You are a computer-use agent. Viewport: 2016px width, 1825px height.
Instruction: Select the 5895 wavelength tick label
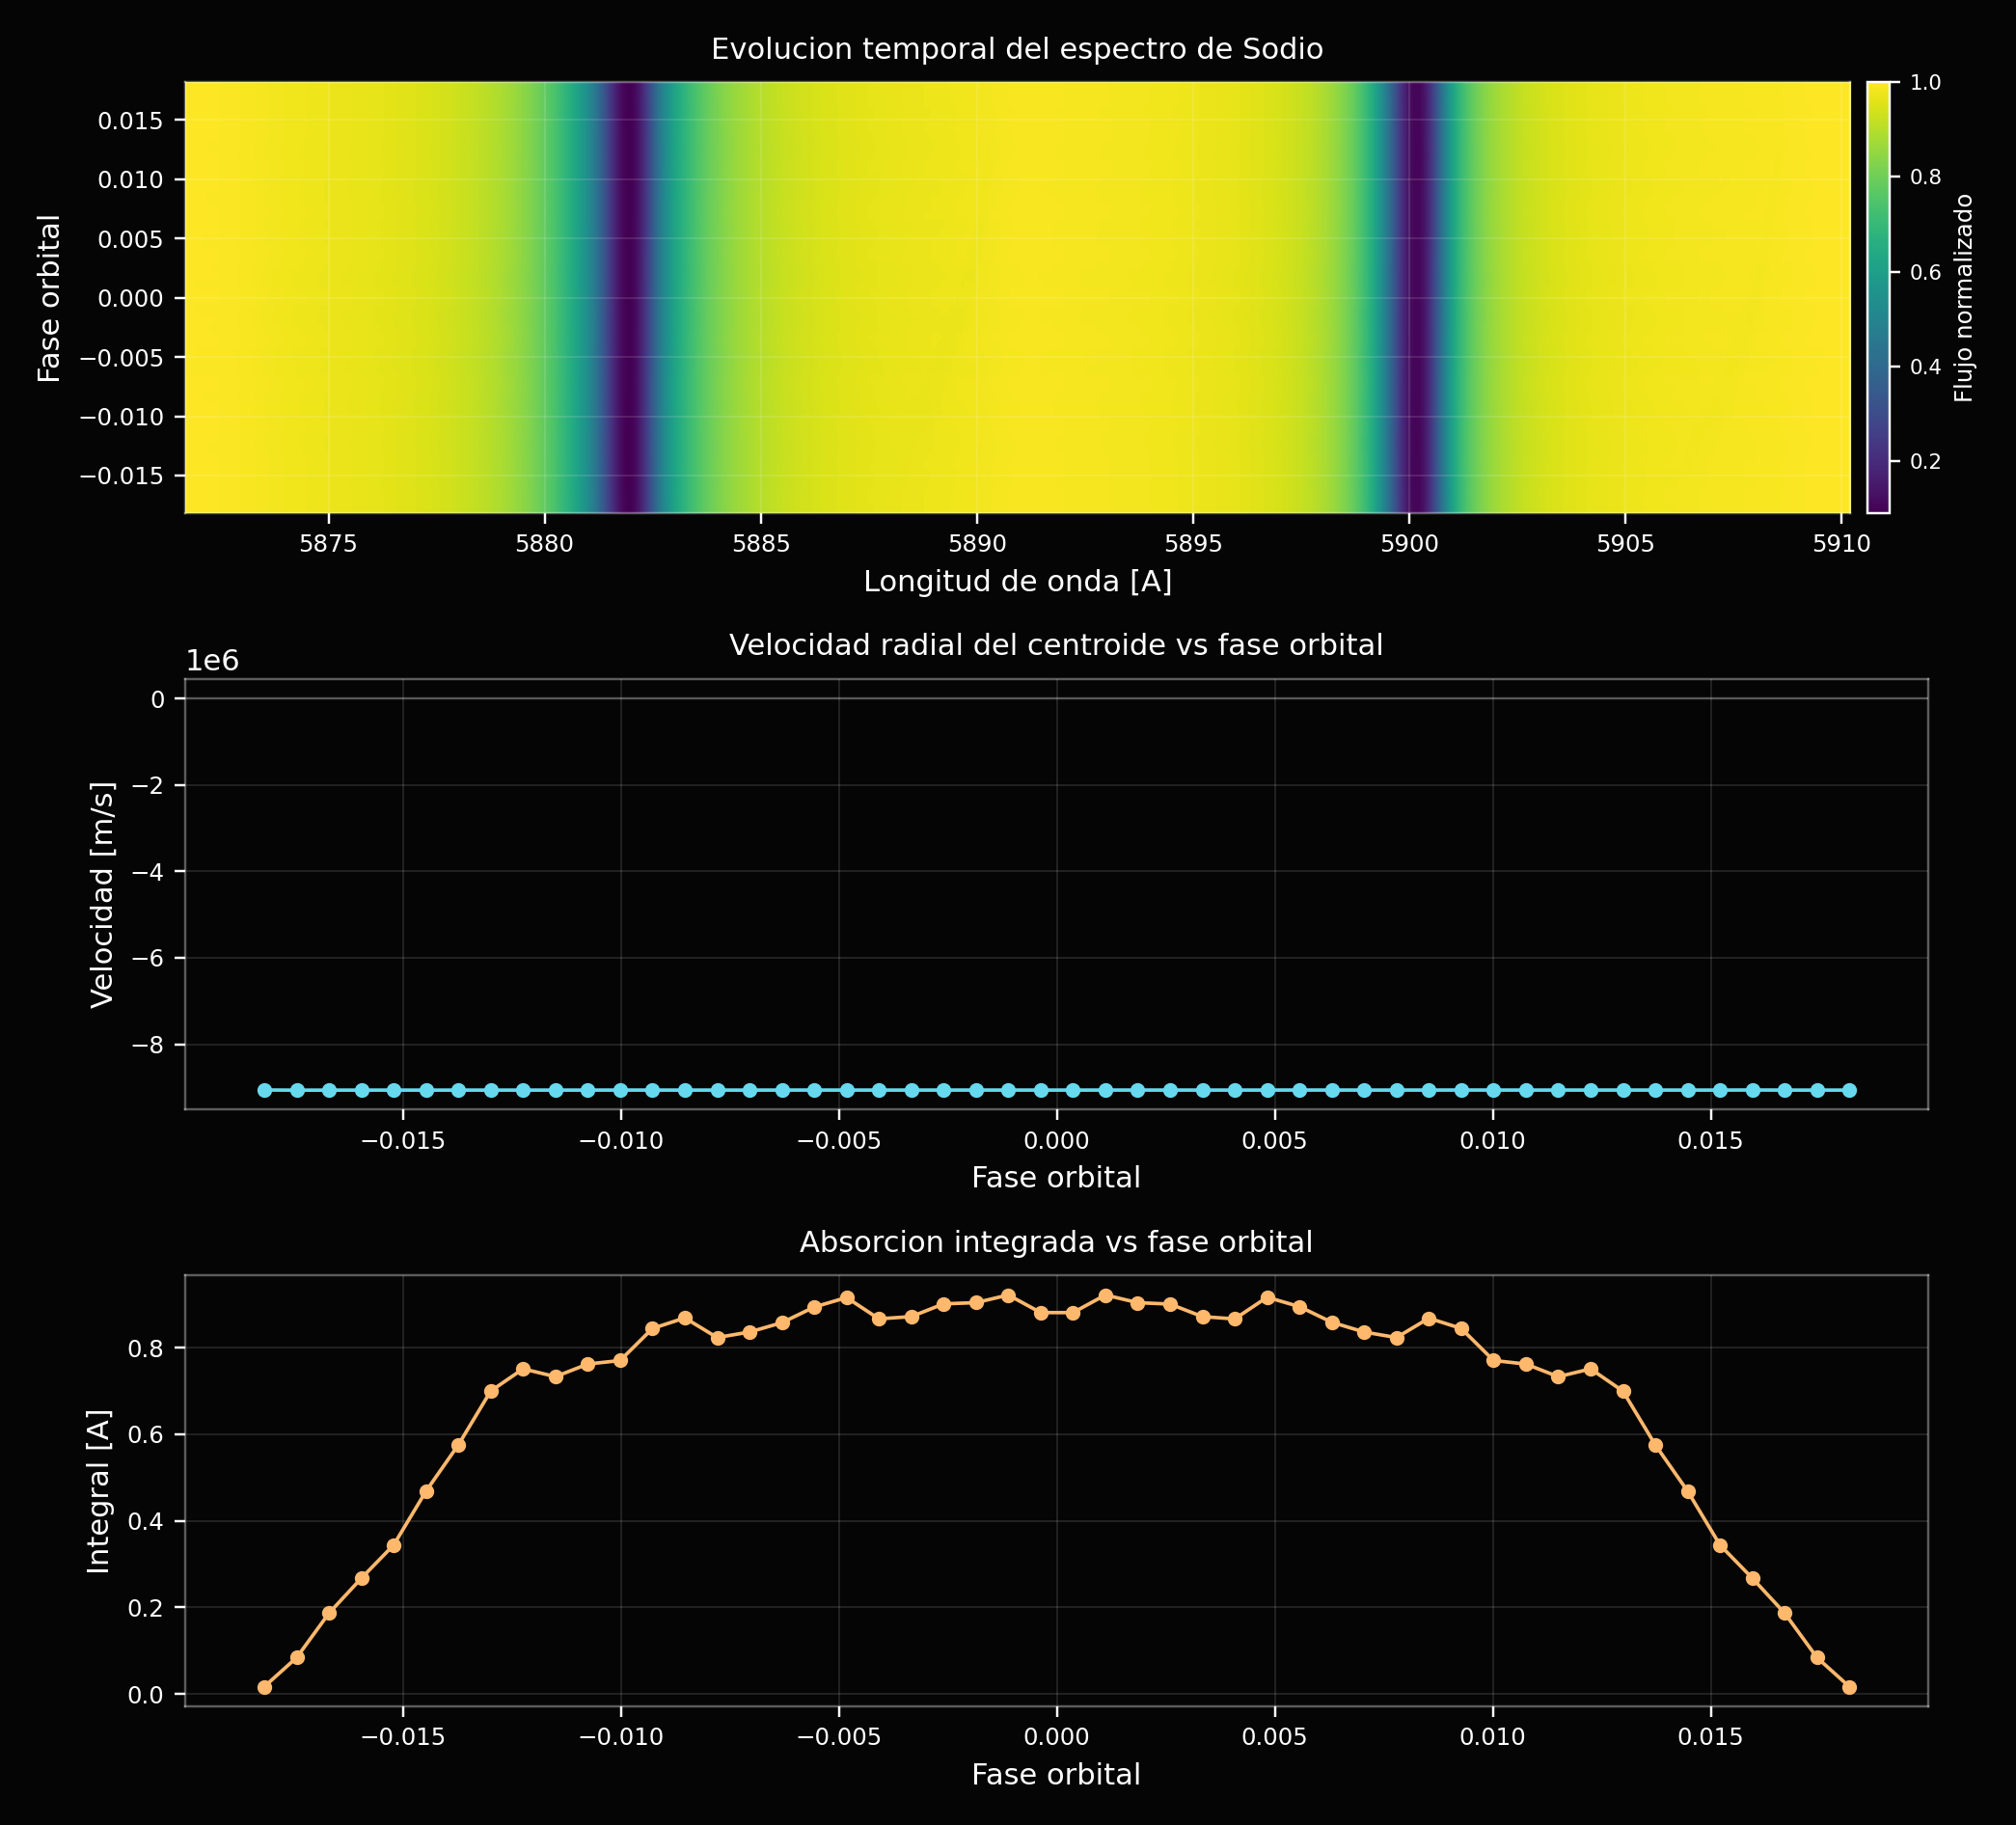[x=1193, y=545]
